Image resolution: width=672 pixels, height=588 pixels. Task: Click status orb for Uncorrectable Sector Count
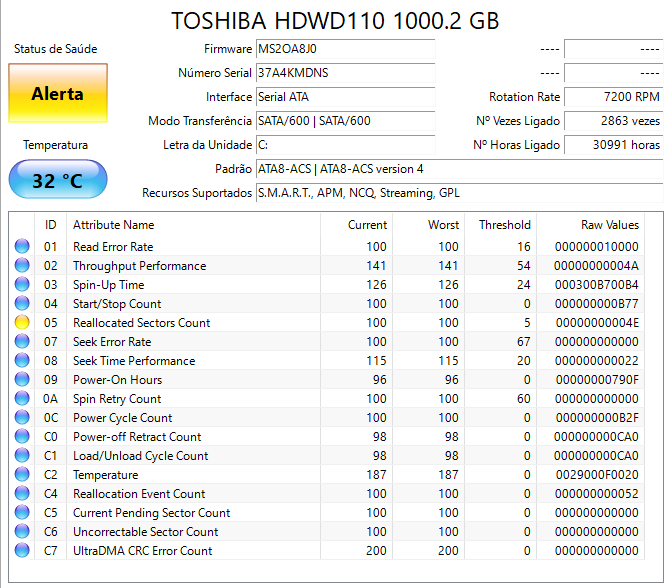pos(22,531)
